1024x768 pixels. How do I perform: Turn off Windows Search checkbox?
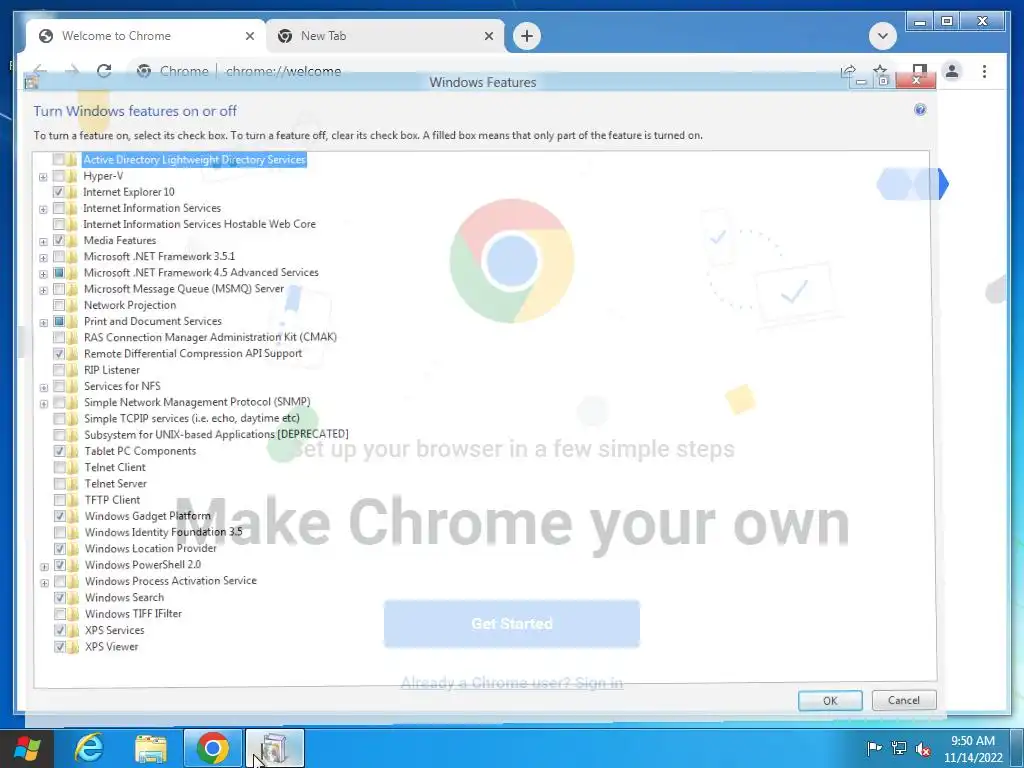click(59, 598)
